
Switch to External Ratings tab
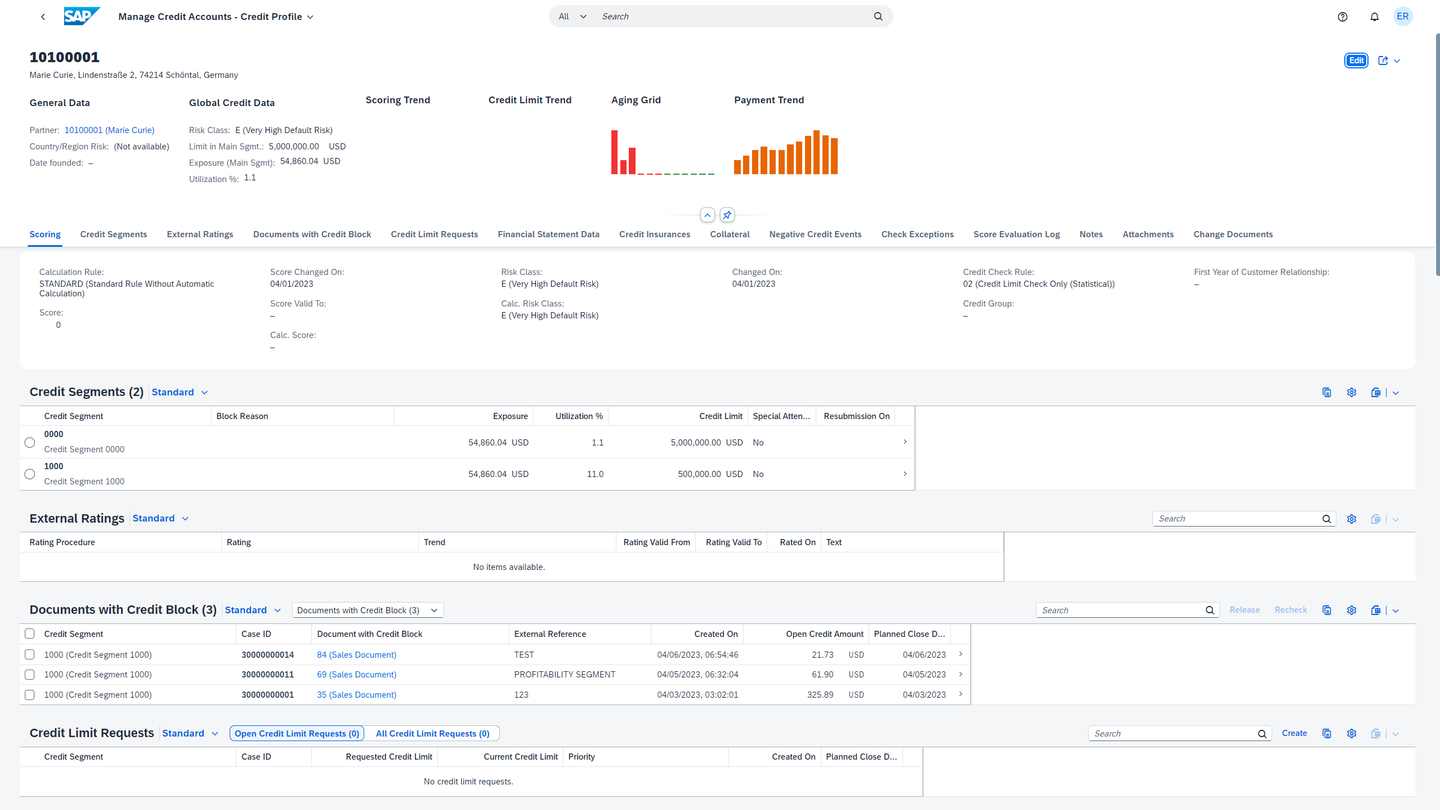200,234
